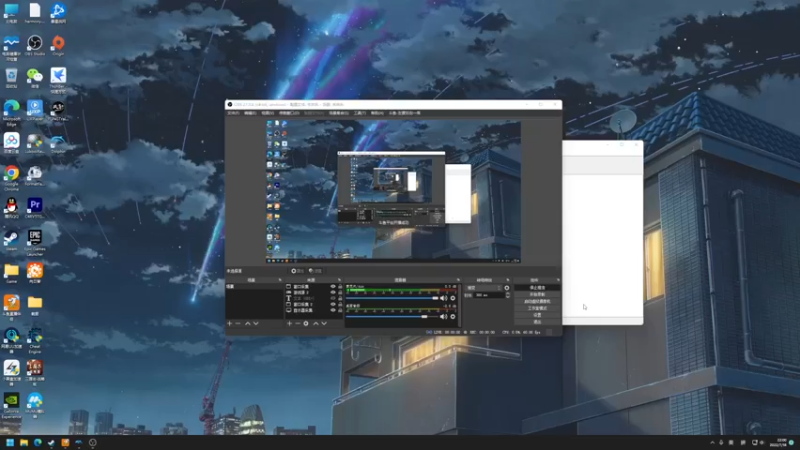This screenshot has height=450, width=800.
Task: Toggle eye visibility of the text (GDI+) source
Action: click(333, 298)
